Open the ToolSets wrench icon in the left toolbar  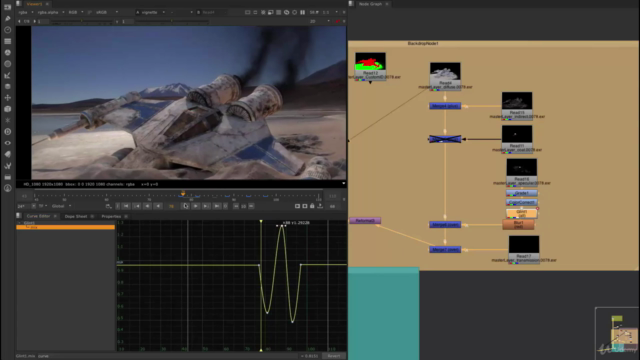[x=7, y=166]
